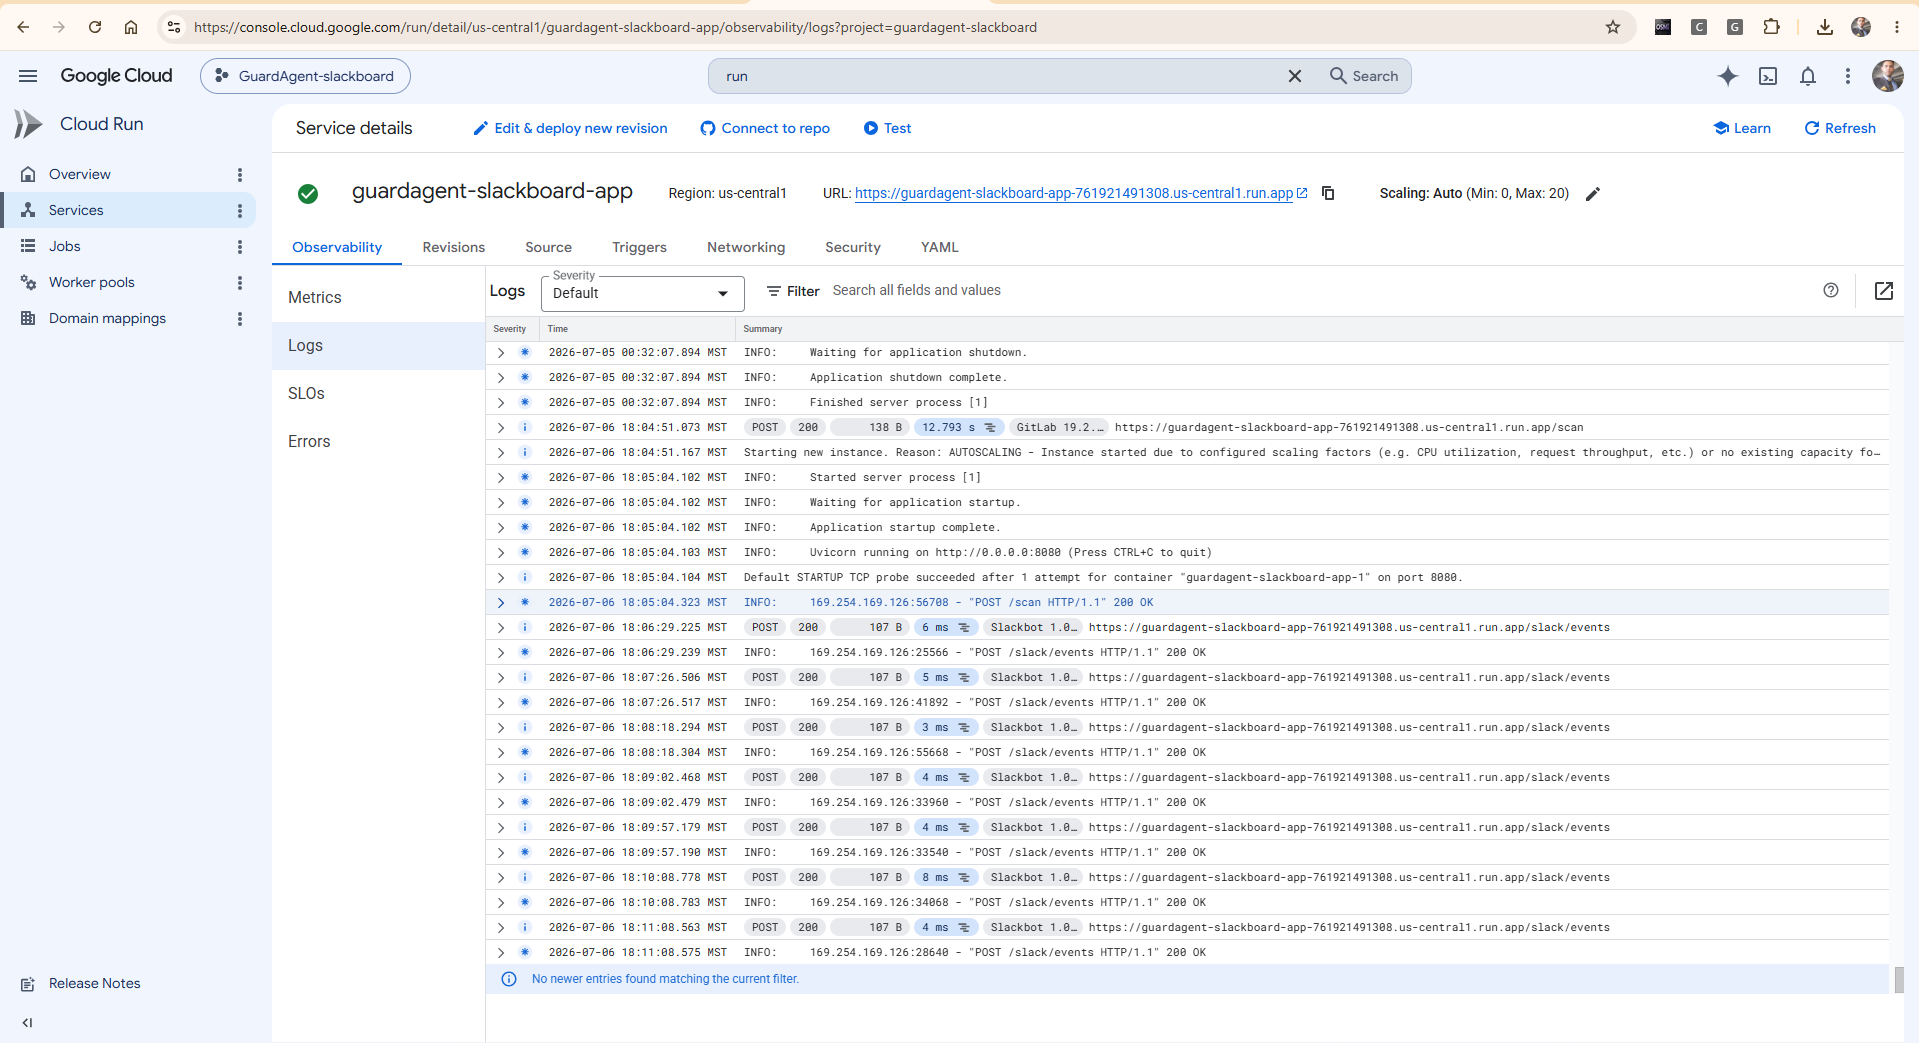
Task: Click the Learn button
Action: pos(1742,128)
